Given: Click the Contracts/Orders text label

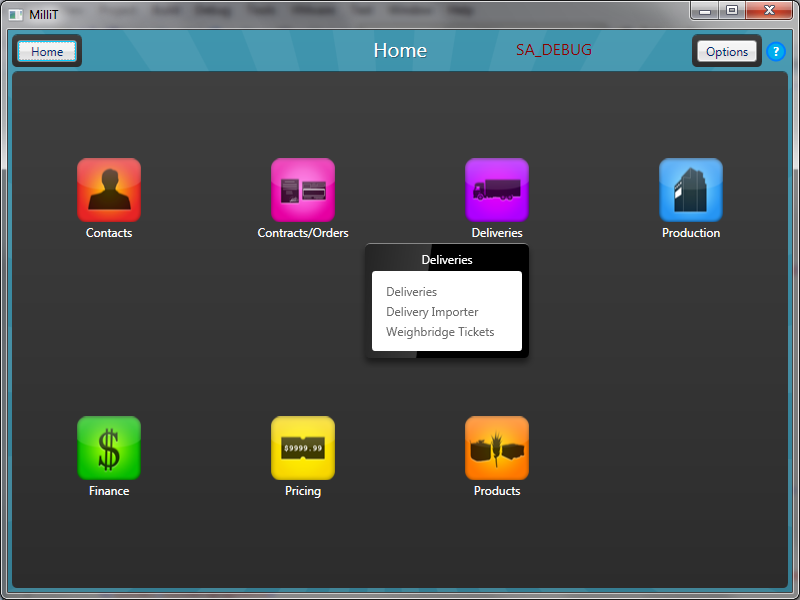Looking at the screenshot, I should pyautogui.click(x=303, y=233).
